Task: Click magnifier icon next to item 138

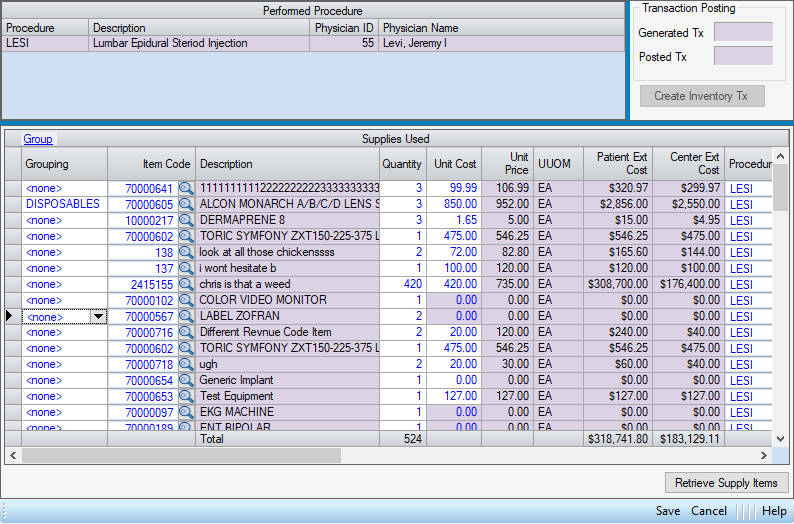Action: point(186,252)
